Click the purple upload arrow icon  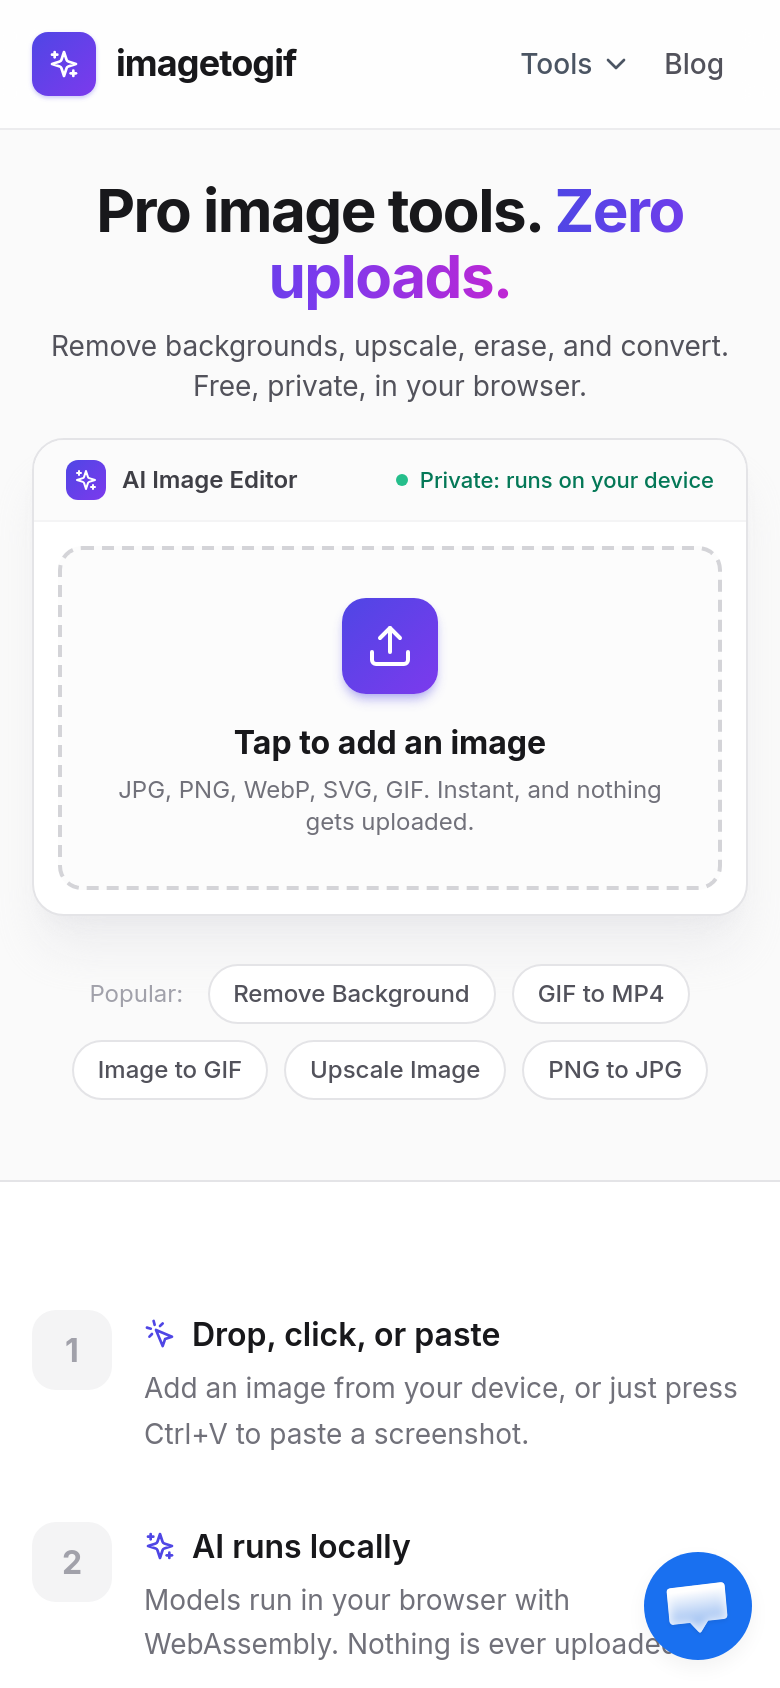click(x=390, y=646)
